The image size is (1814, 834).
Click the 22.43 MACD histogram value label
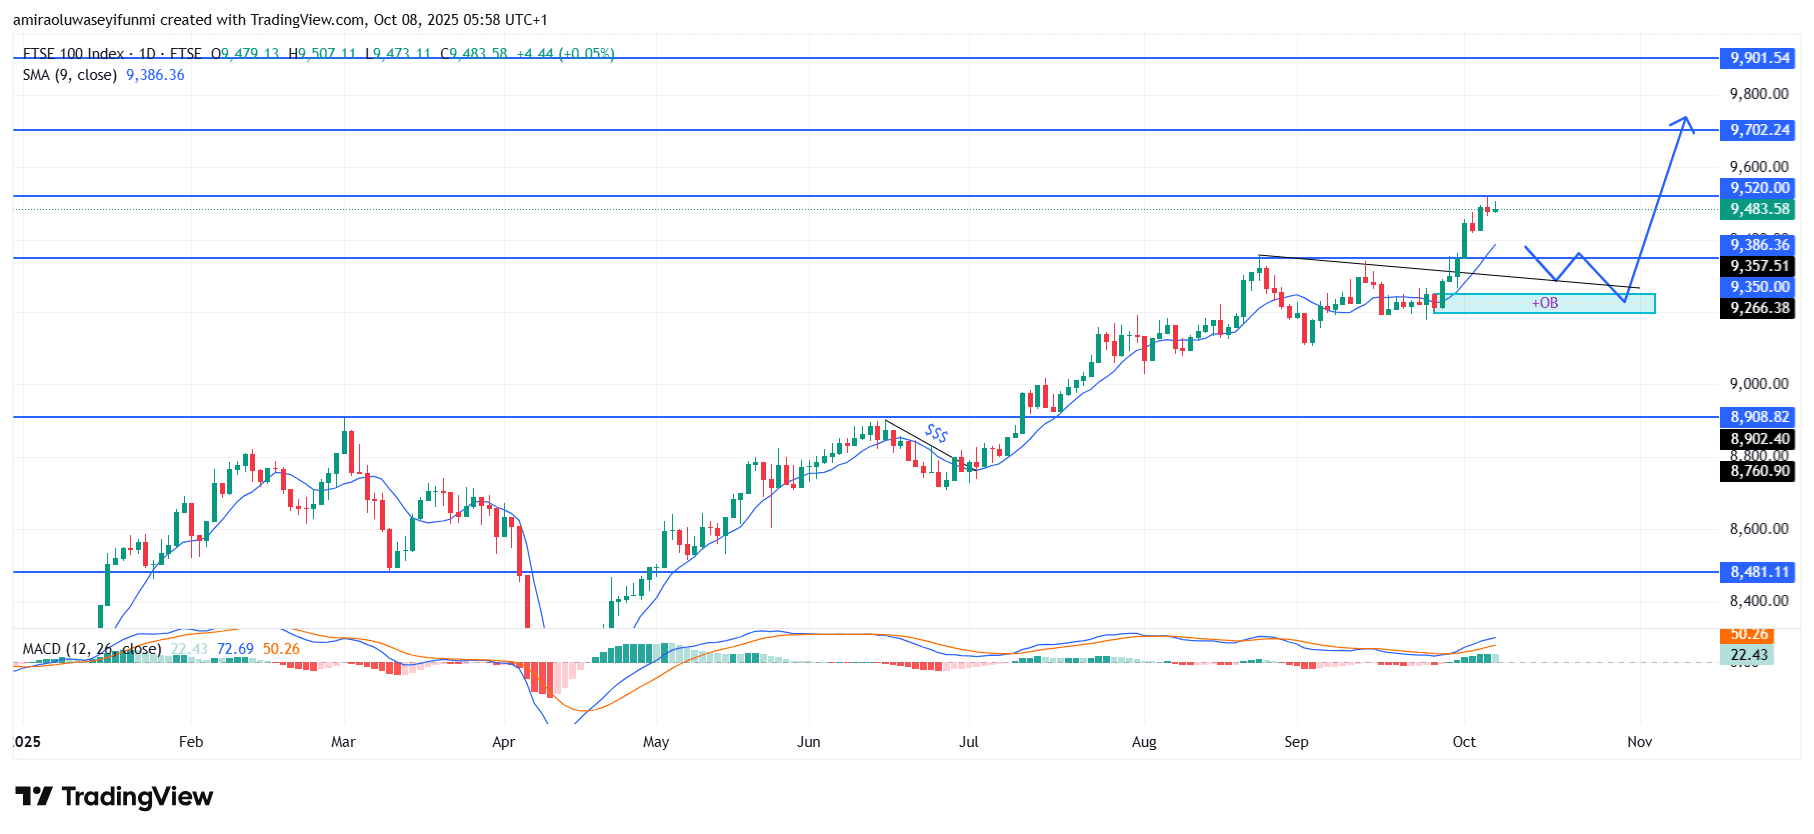tap(1749, 655)
